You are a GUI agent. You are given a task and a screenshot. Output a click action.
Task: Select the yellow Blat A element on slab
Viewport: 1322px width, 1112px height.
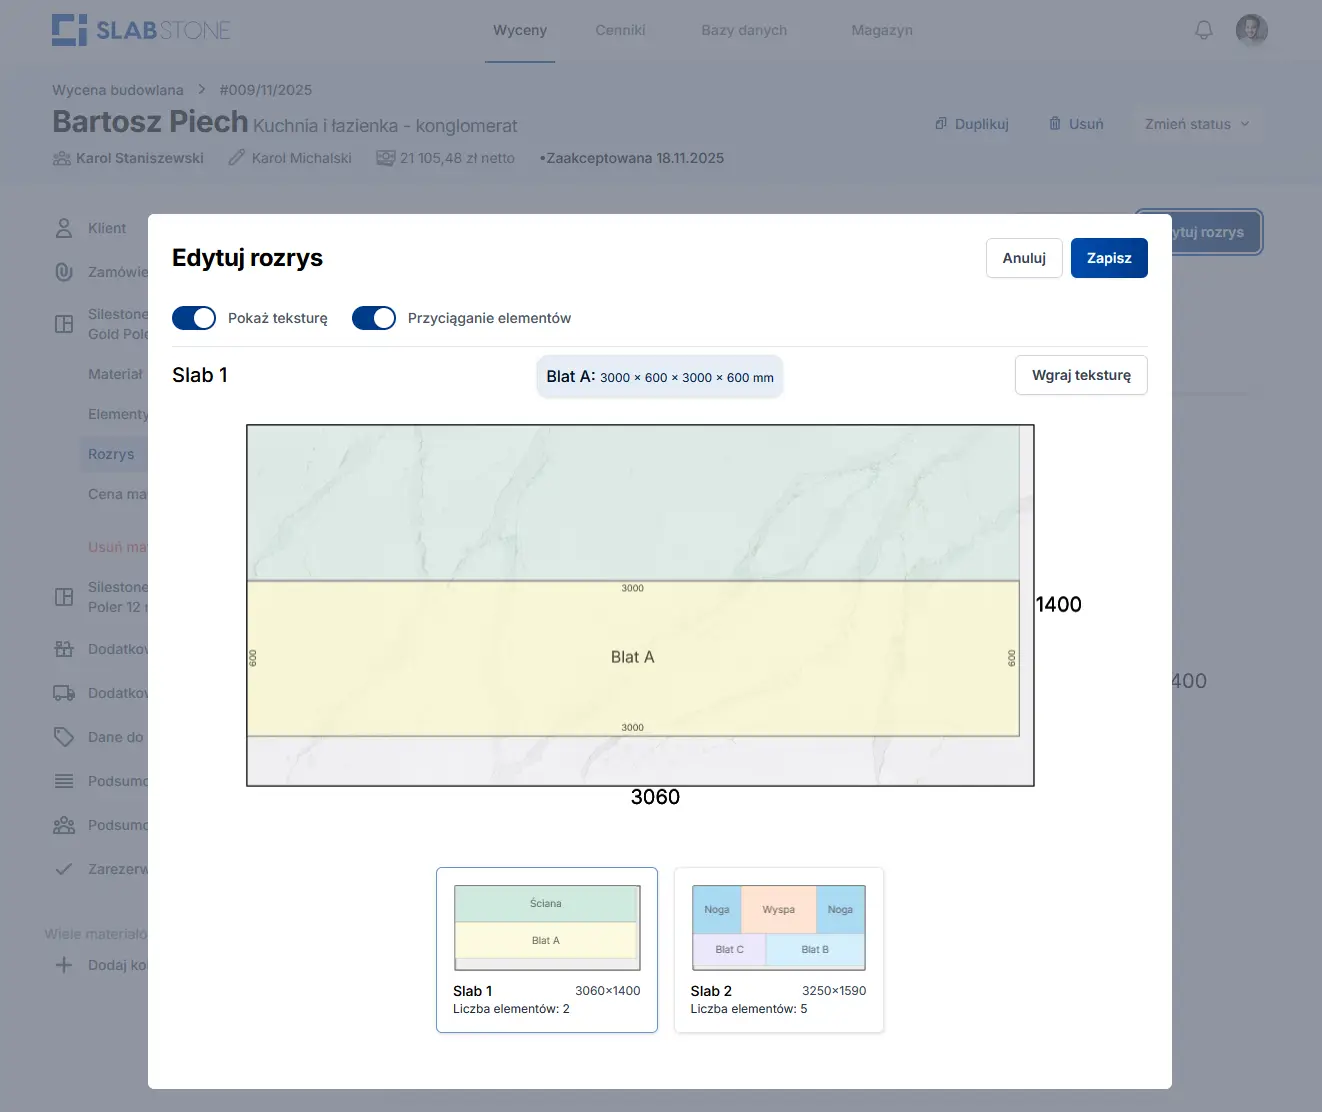tap(633, 658)
